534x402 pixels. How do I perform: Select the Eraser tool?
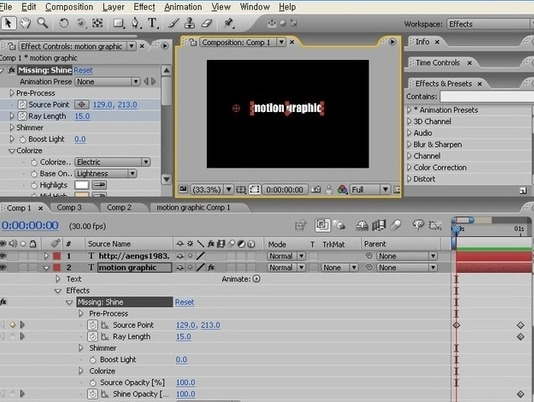[x=207, y=23]
